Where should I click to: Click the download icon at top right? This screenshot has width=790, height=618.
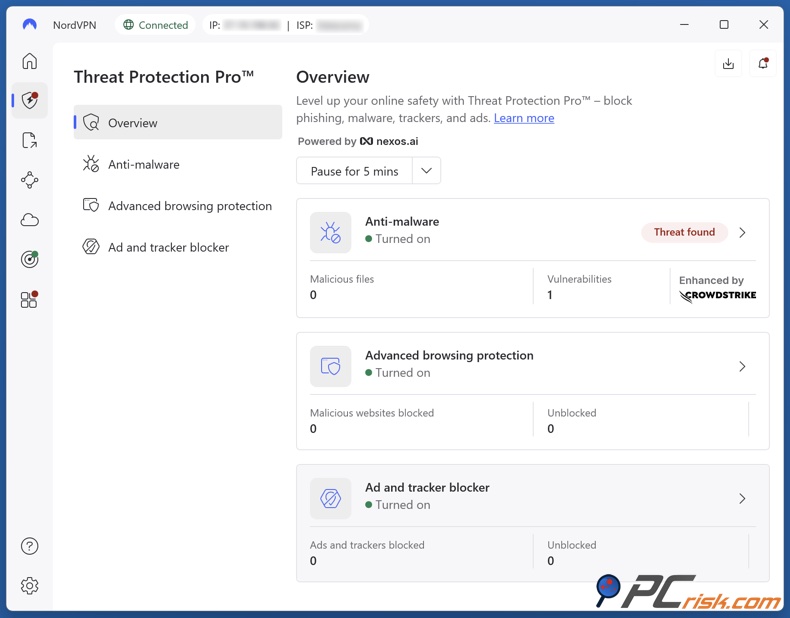[x=728, y=64]
